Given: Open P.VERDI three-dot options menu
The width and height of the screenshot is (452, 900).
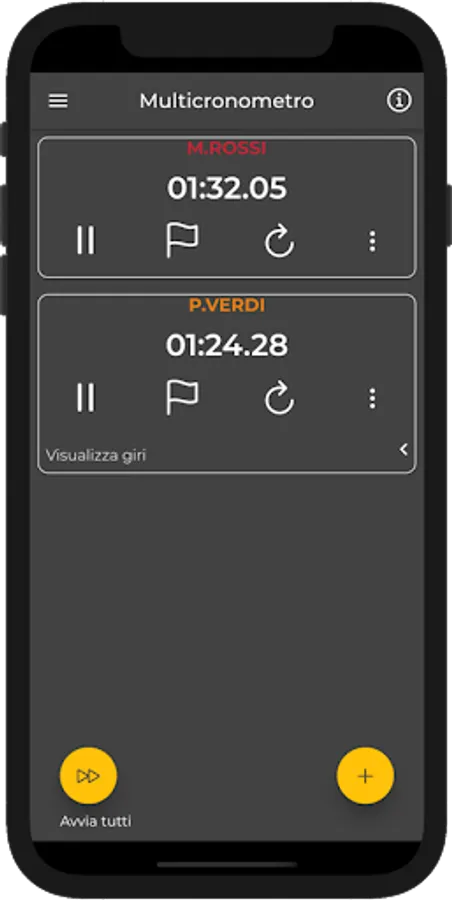Looking at the screenshot, I should [x=372, y=398].
